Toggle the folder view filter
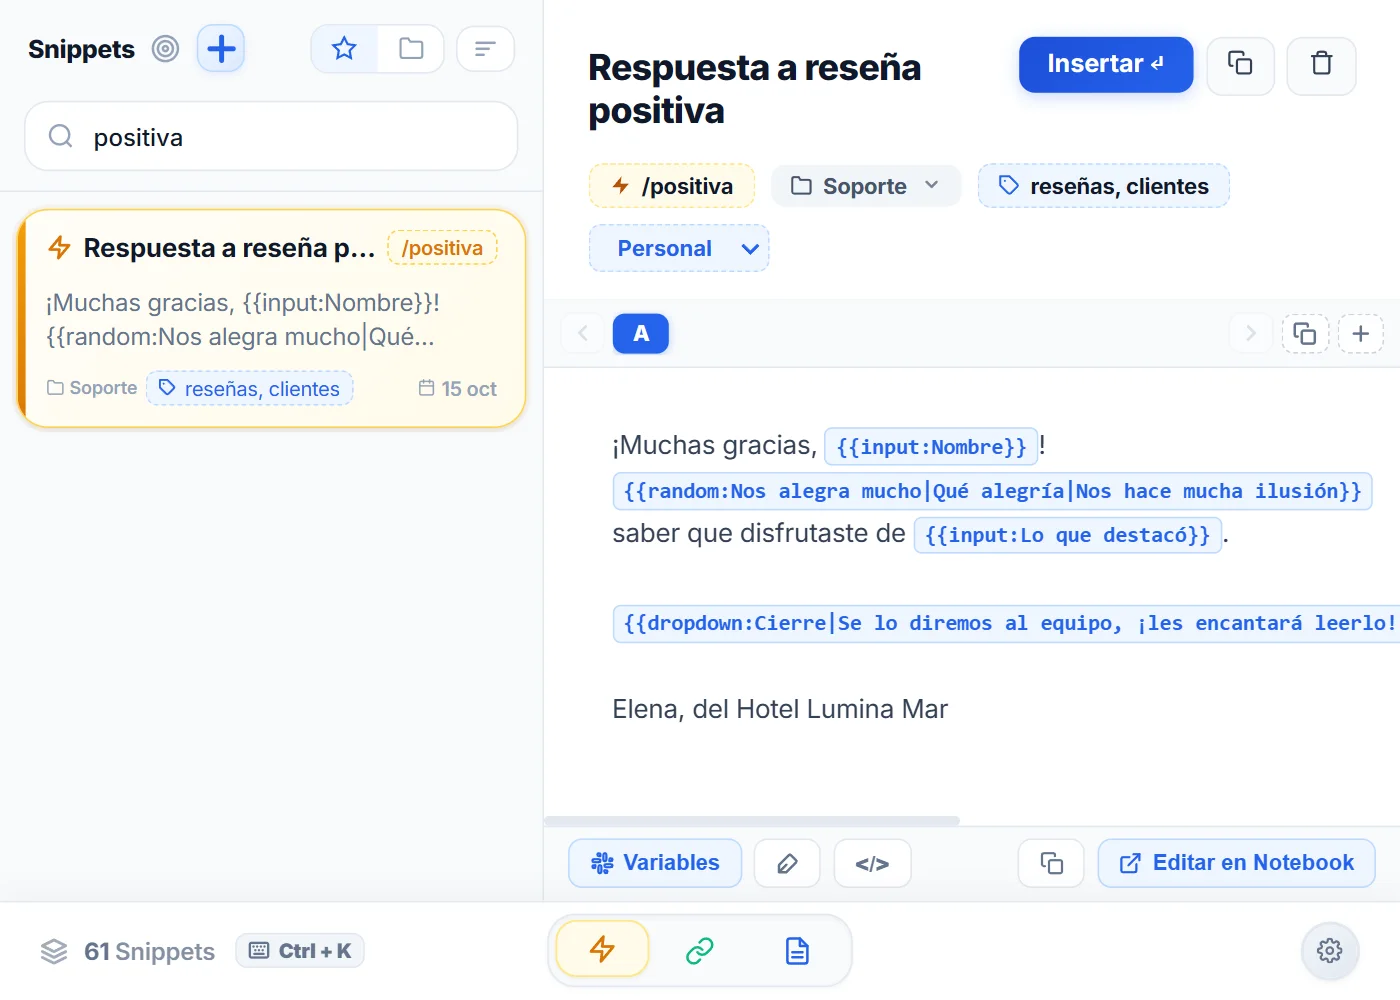Image resolution: width=1400 pixels, height=1000 pixels. click(411, 49)
